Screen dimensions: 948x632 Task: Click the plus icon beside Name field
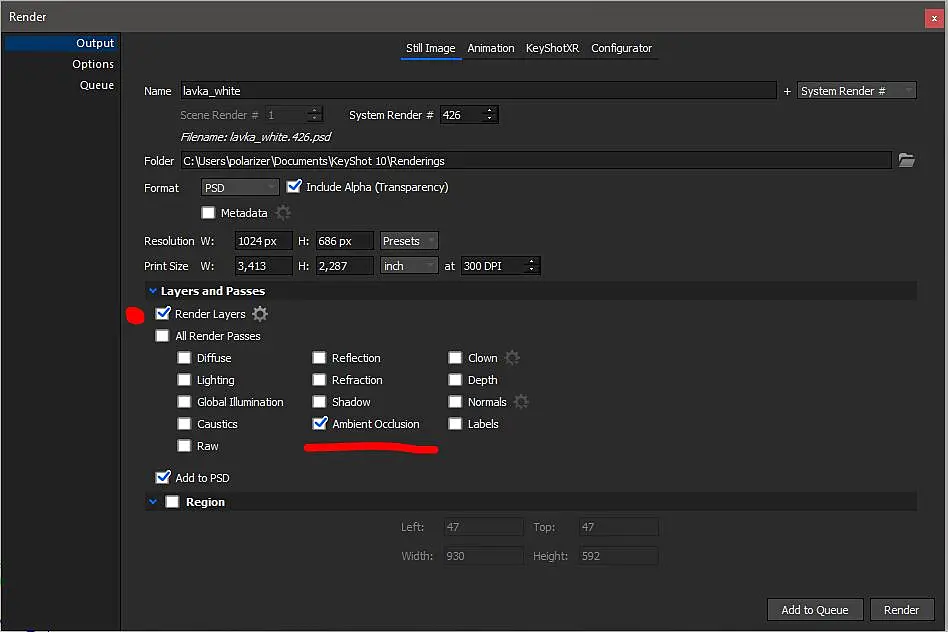tap(787, 91)
